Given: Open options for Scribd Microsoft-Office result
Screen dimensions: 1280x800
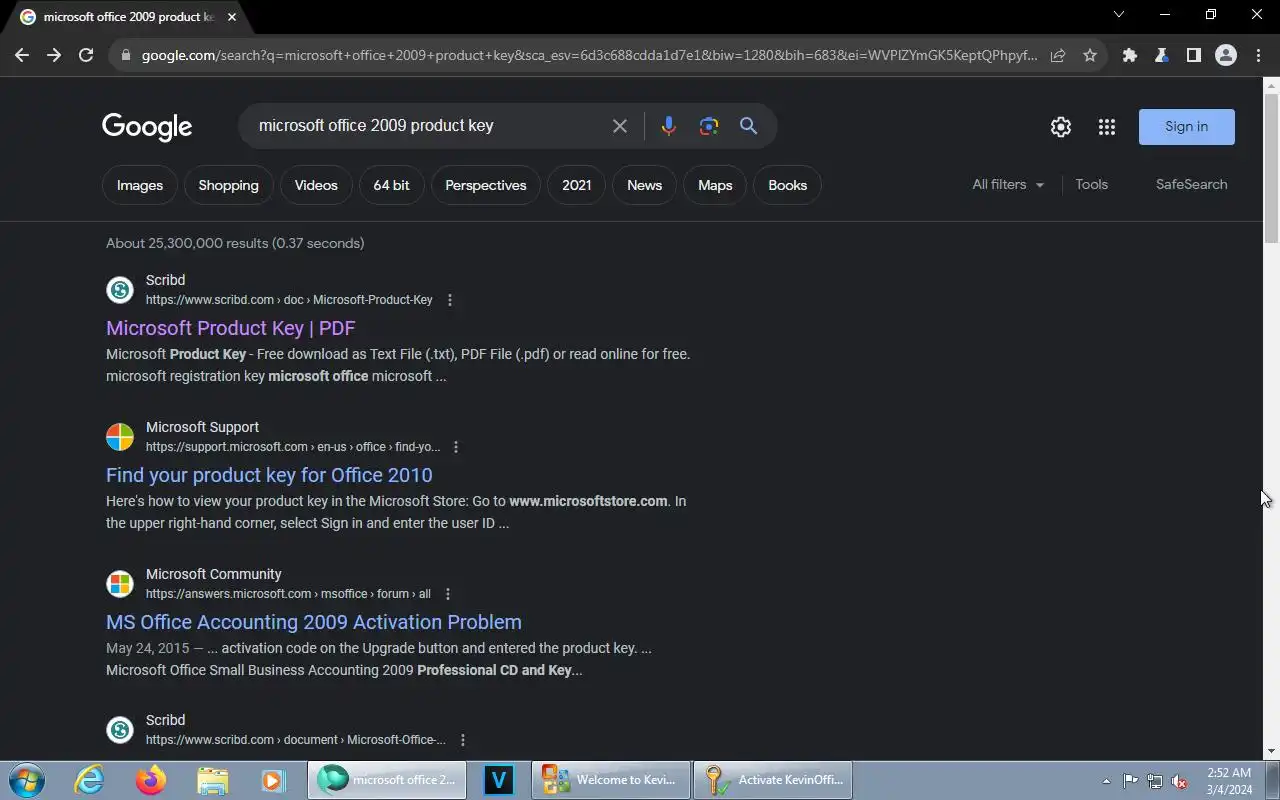Looking at the screenshot, I should 463,740.
